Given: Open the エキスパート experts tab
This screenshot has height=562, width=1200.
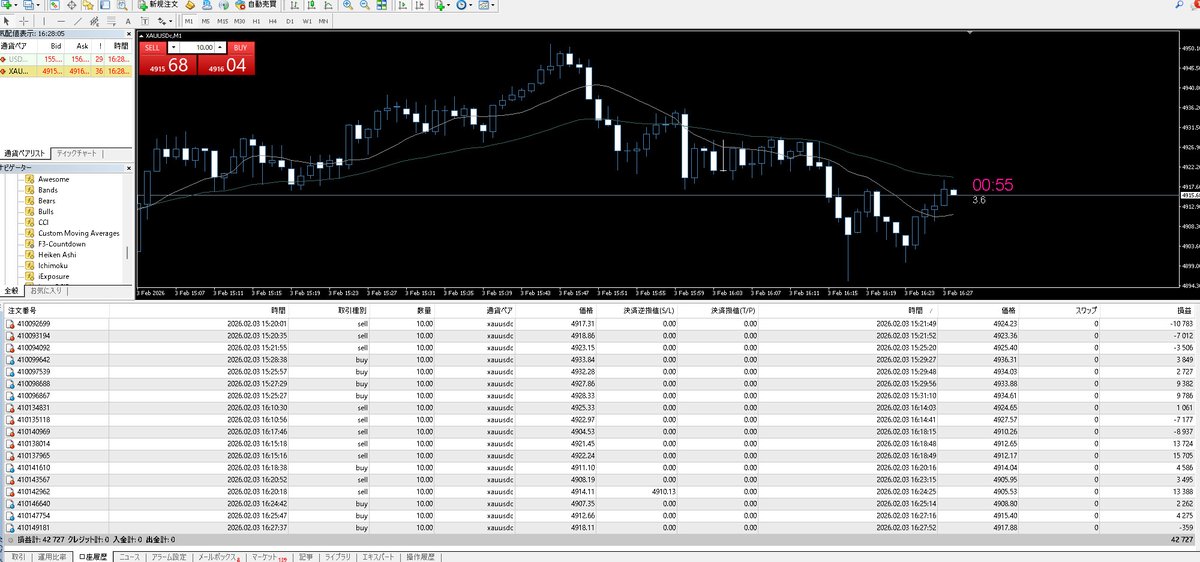Looking at the screenshot, I should pyautogui.click(x=378, y=556).
